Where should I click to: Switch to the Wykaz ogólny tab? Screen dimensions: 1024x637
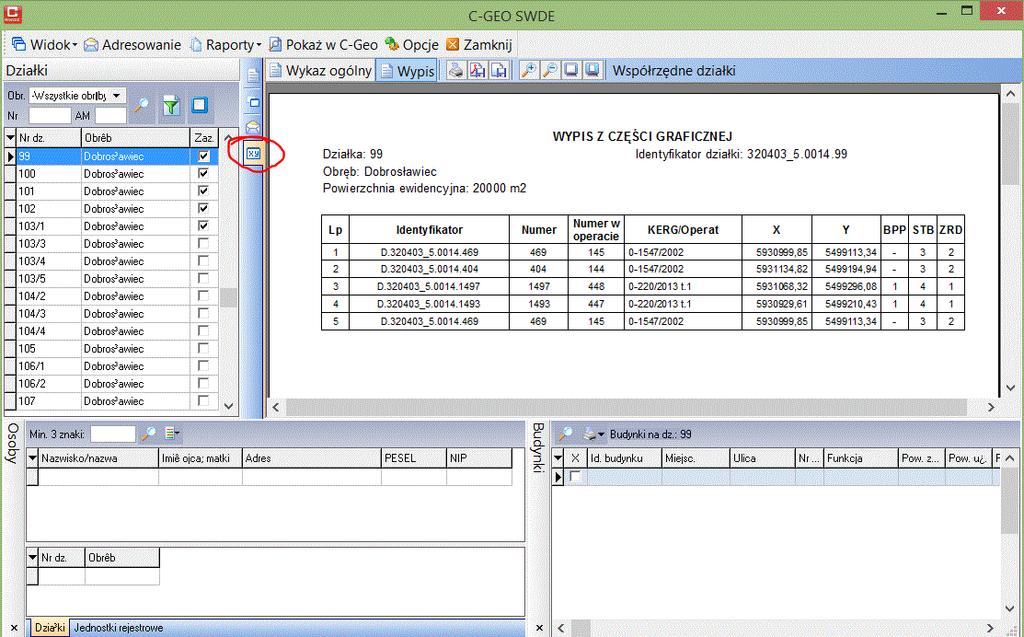pyautogui.click(x=321, y=71)
